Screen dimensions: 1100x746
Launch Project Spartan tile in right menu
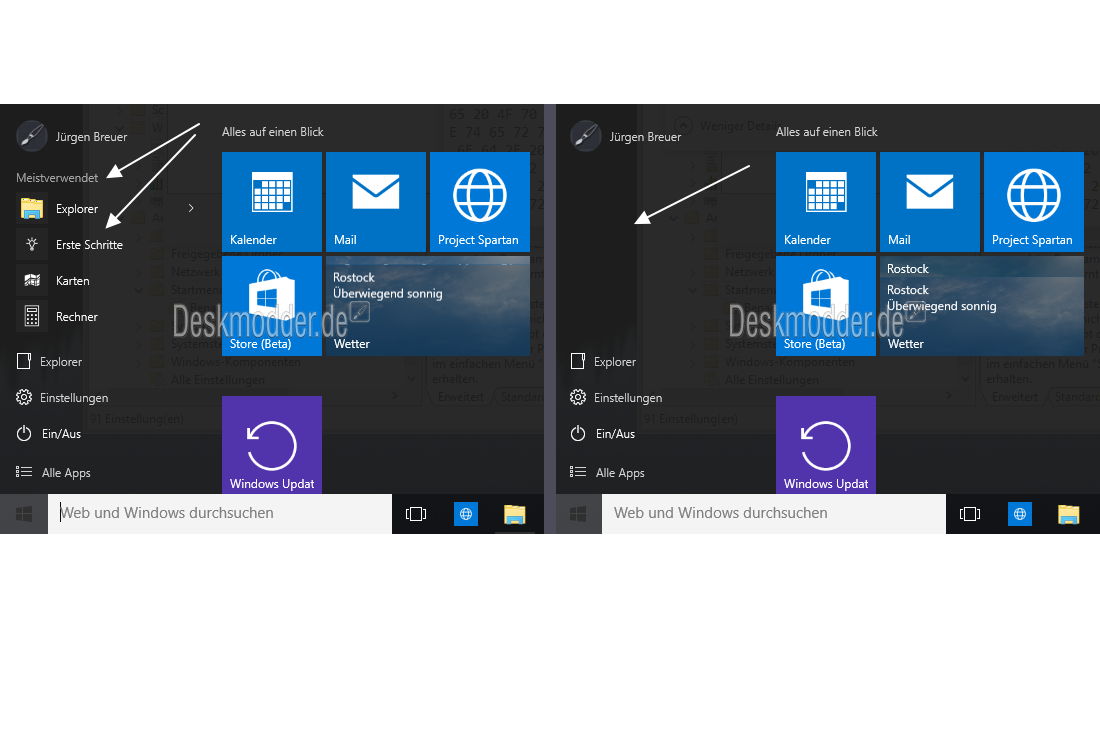(x=1033, y=201)
